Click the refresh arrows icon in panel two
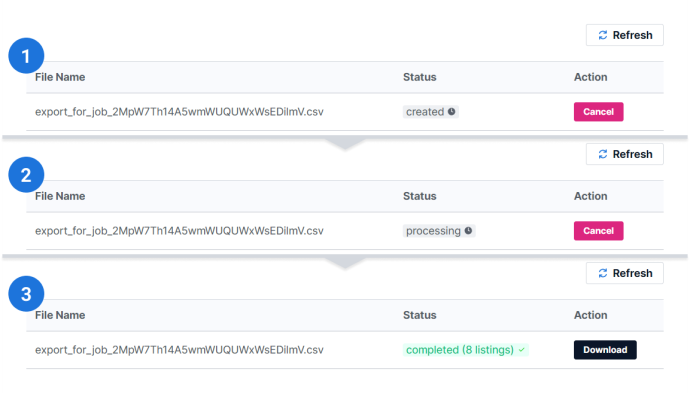 point(603,154)
